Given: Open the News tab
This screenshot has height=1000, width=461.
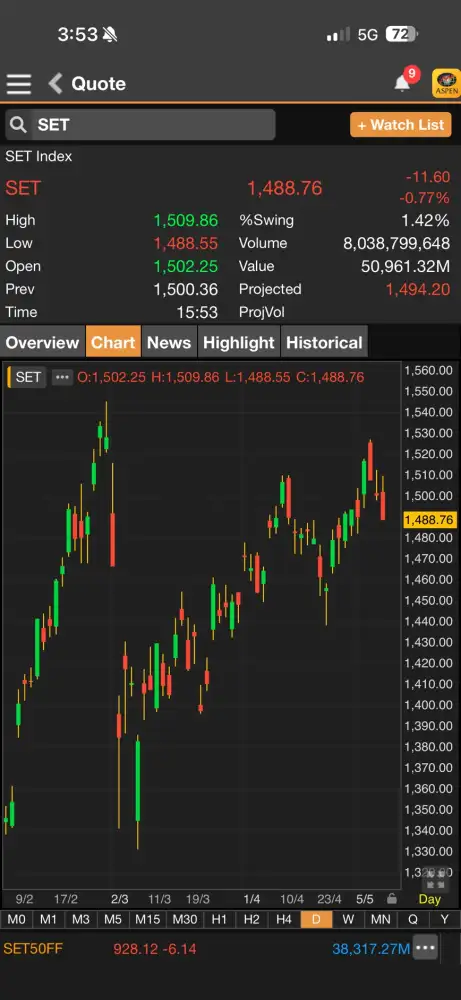Looking at the screenshot, I should [169, 342].
